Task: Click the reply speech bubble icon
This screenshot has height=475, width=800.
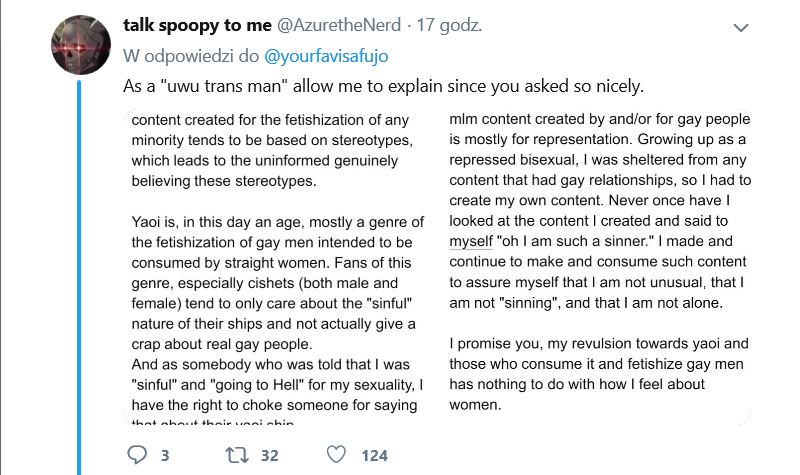Action: click(137, 455)
